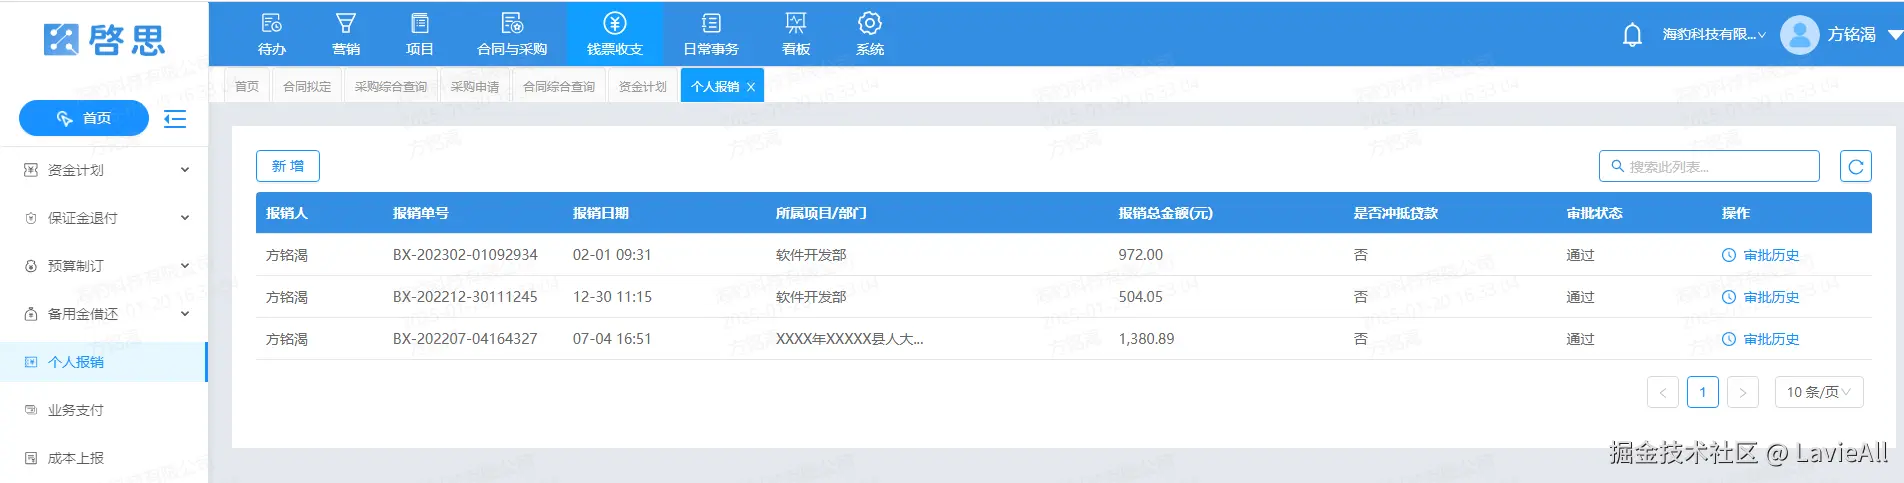Click report number BX-202302-01092934

pos(465,255)
